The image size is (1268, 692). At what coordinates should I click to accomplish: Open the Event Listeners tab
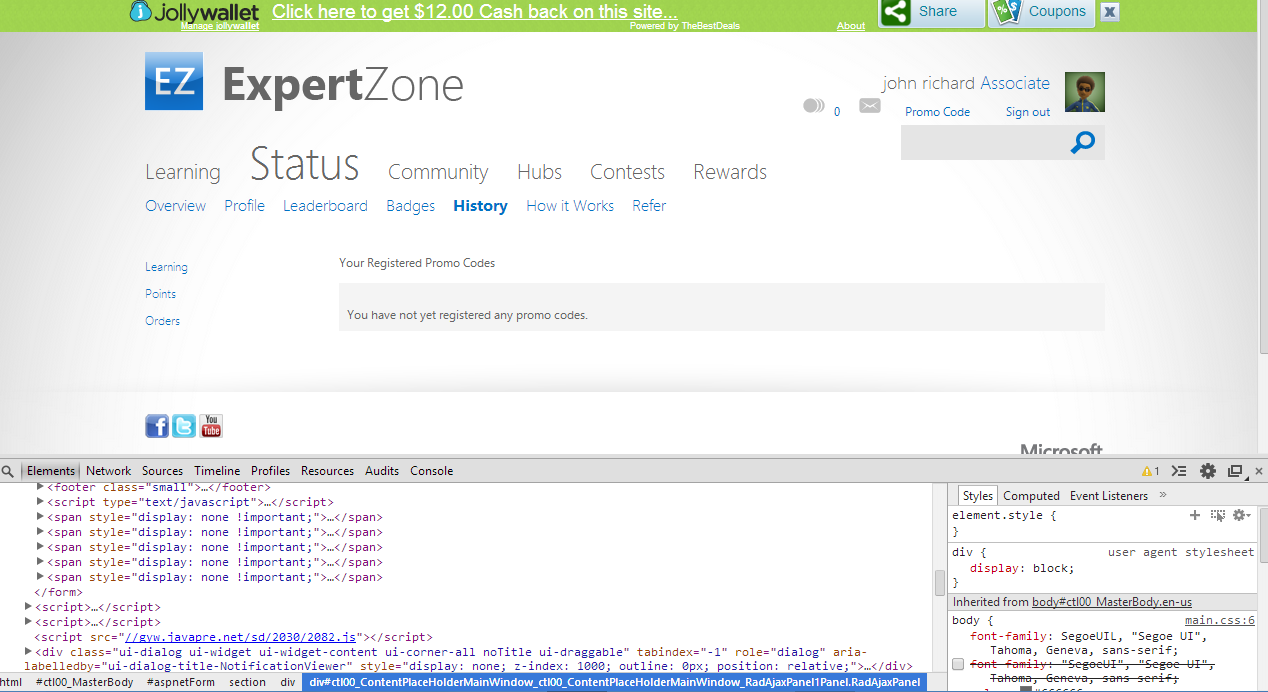click(1109, 496)
